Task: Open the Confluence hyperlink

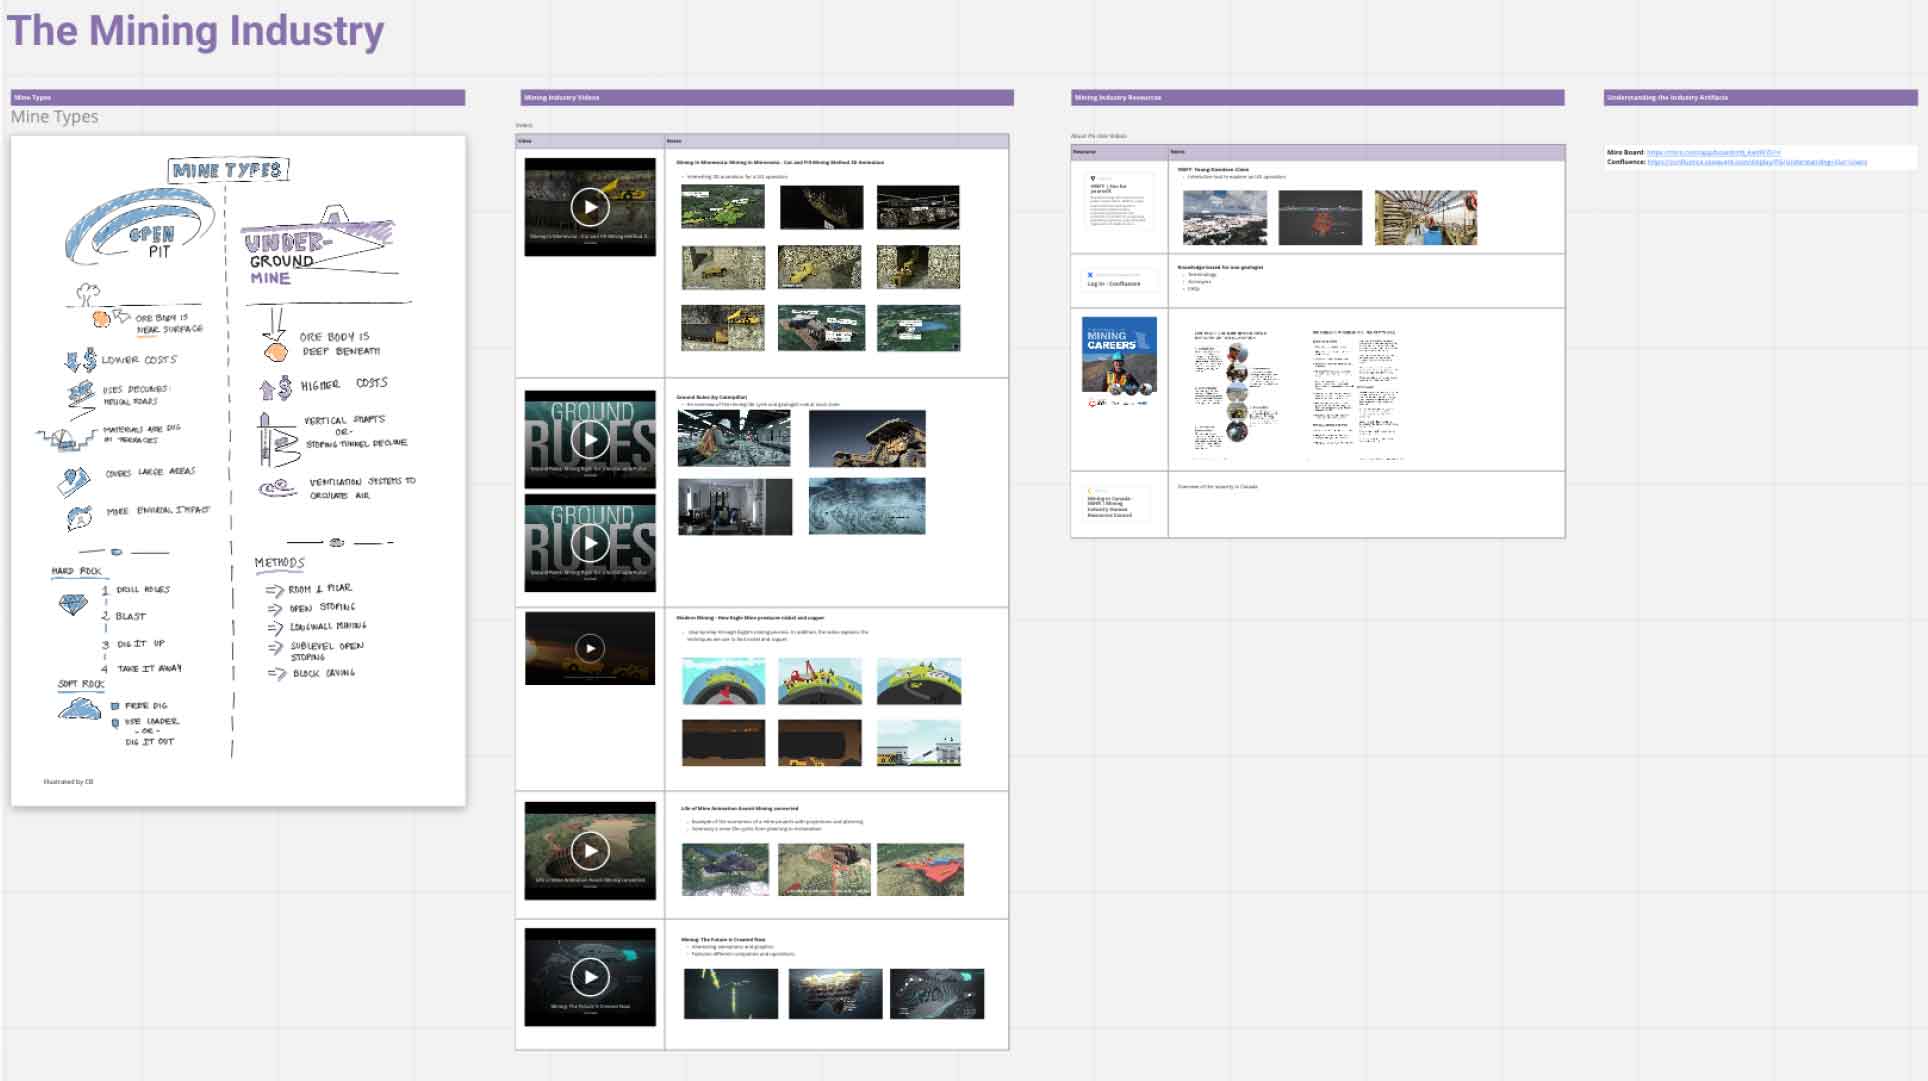Action: tap(1756, 162)
